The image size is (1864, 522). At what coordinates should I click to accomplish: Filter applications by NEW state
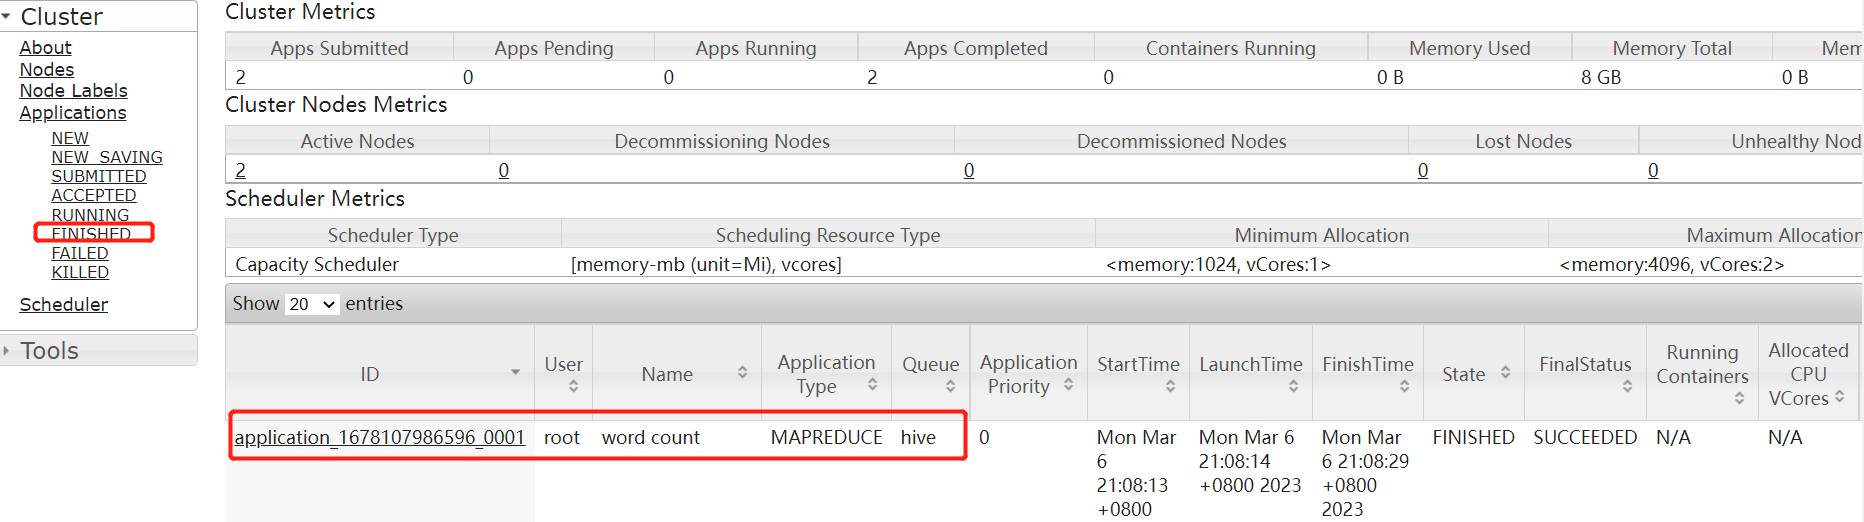70,138
